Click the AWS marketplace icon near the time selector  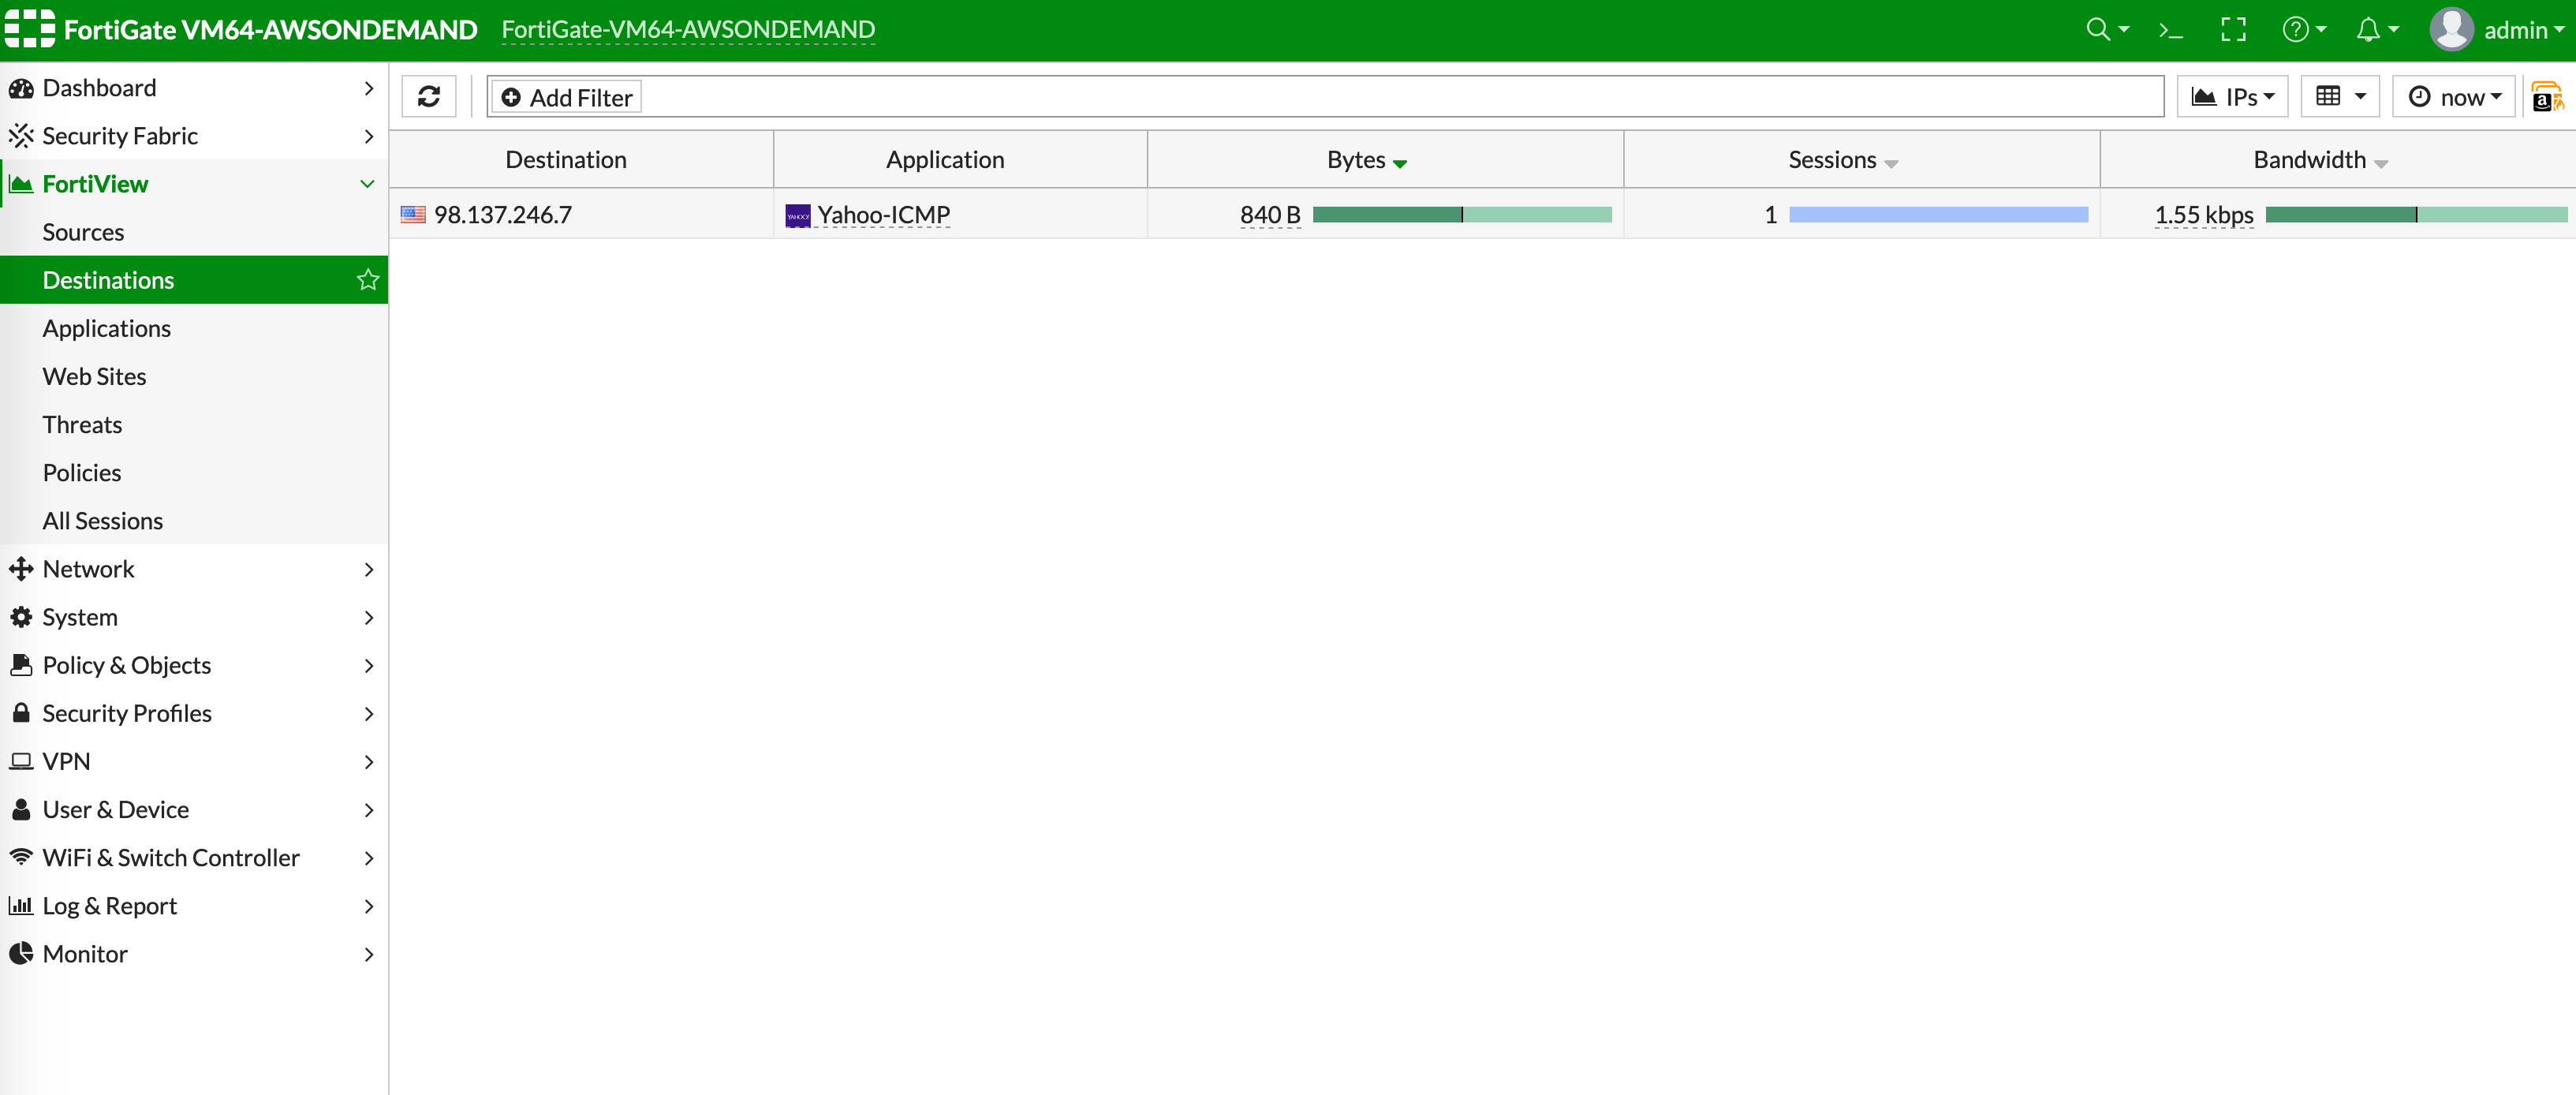(x=2548, y=96)
